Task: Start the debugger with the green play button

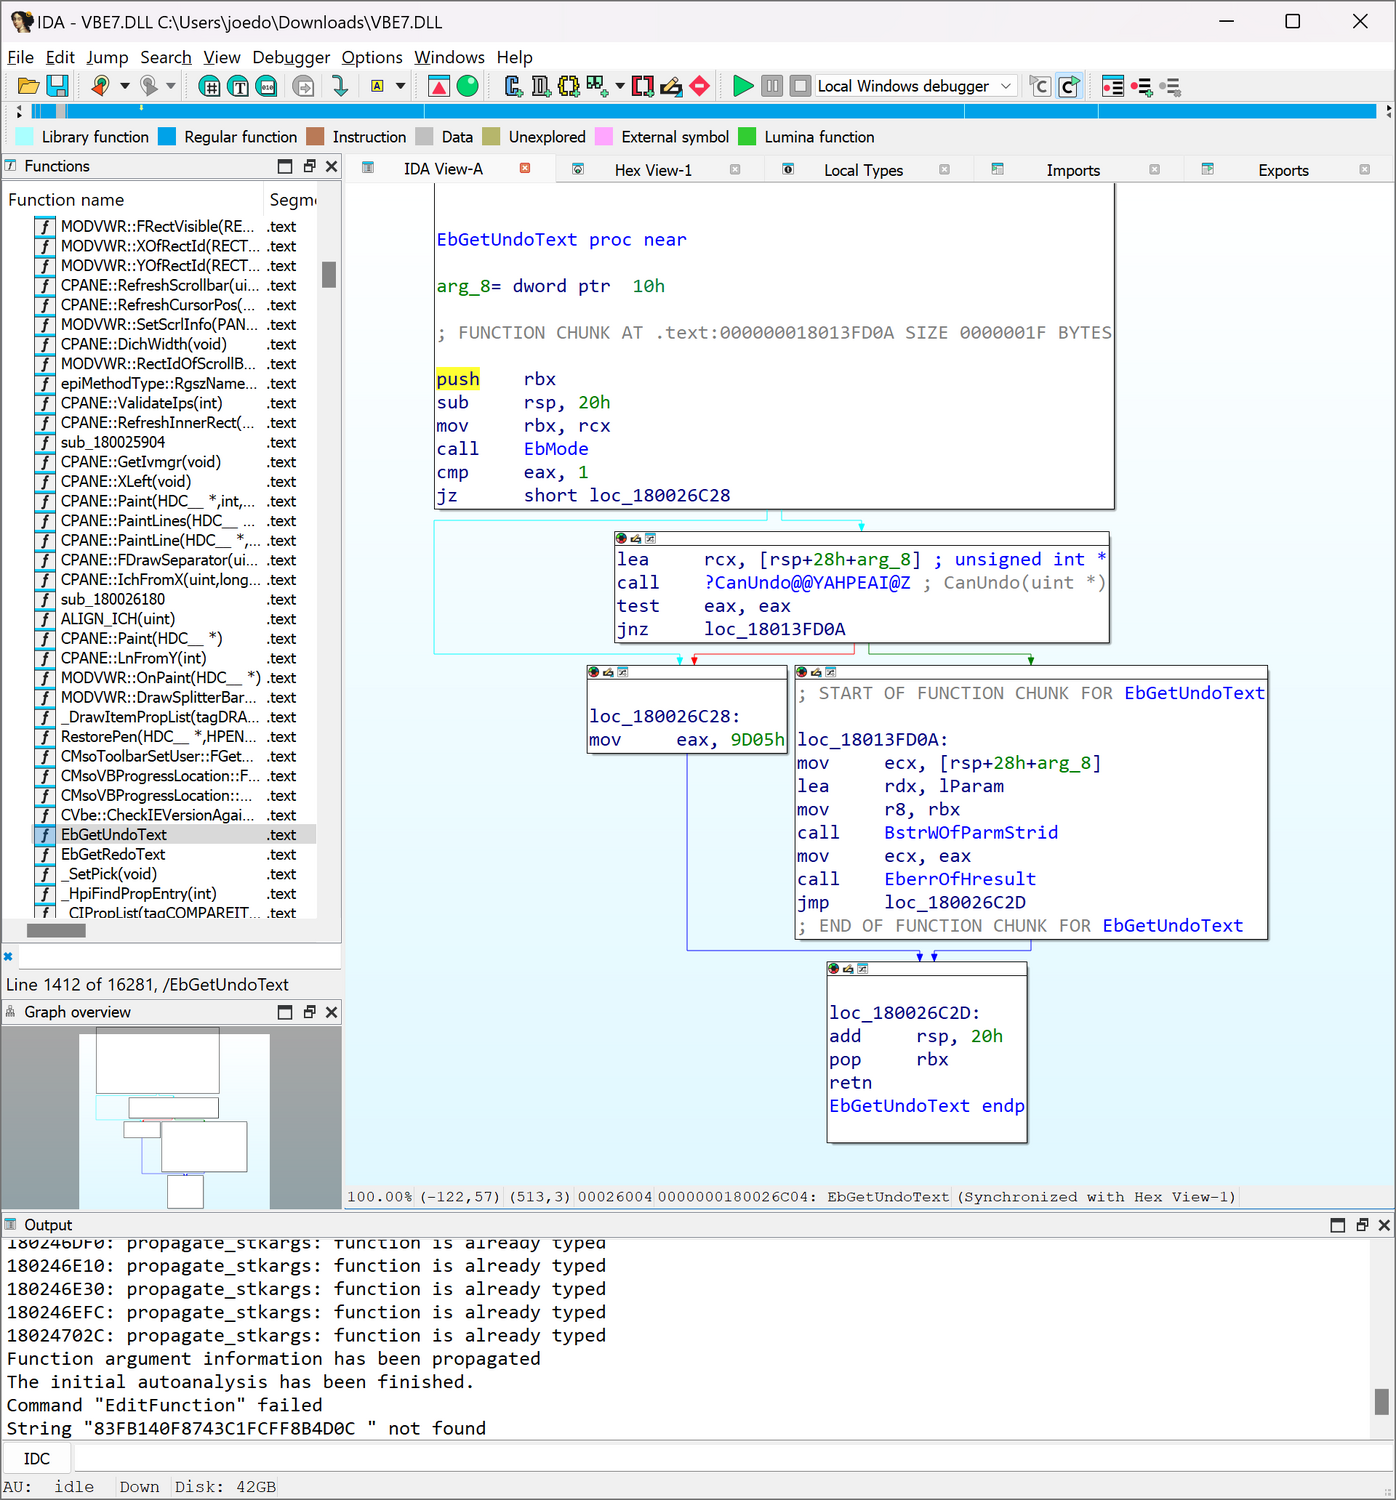Action: (x=742, y=87)
